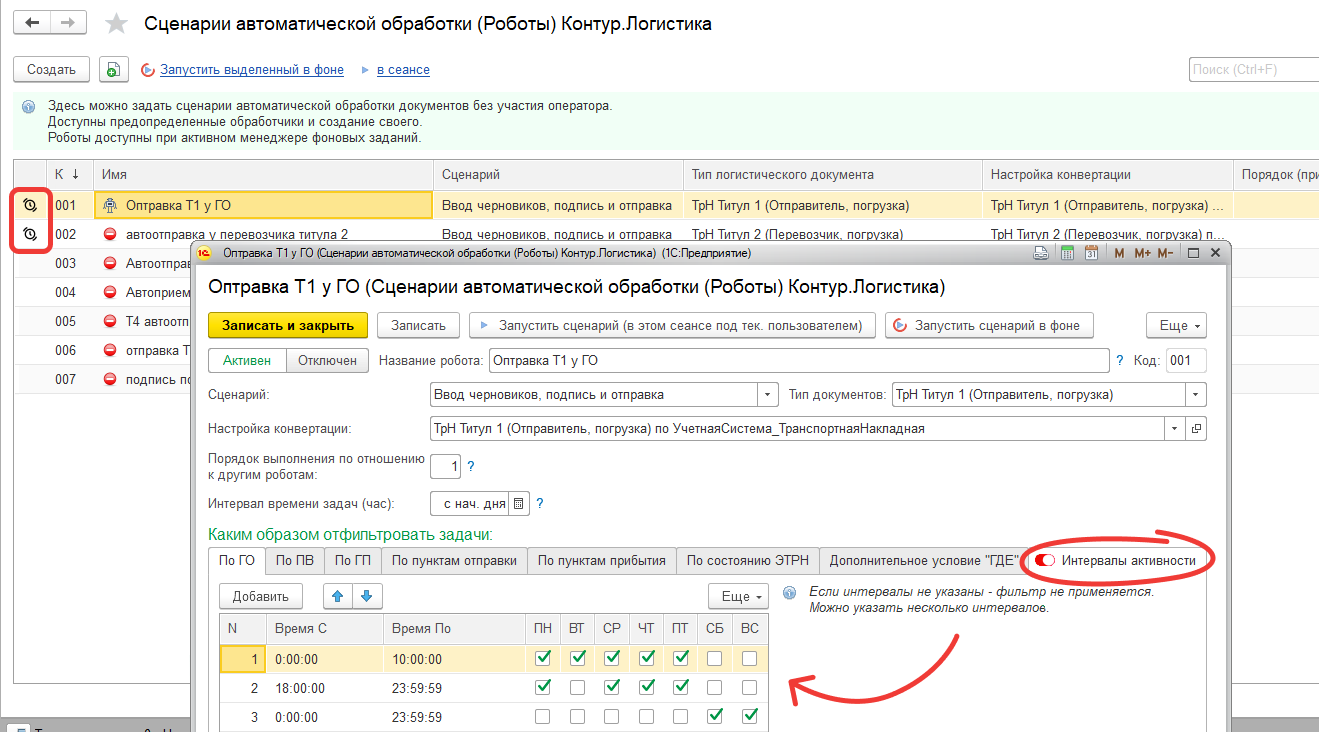Set robot state to Активен
This screenshot has height=732, width=1319.
click(247, 360)
